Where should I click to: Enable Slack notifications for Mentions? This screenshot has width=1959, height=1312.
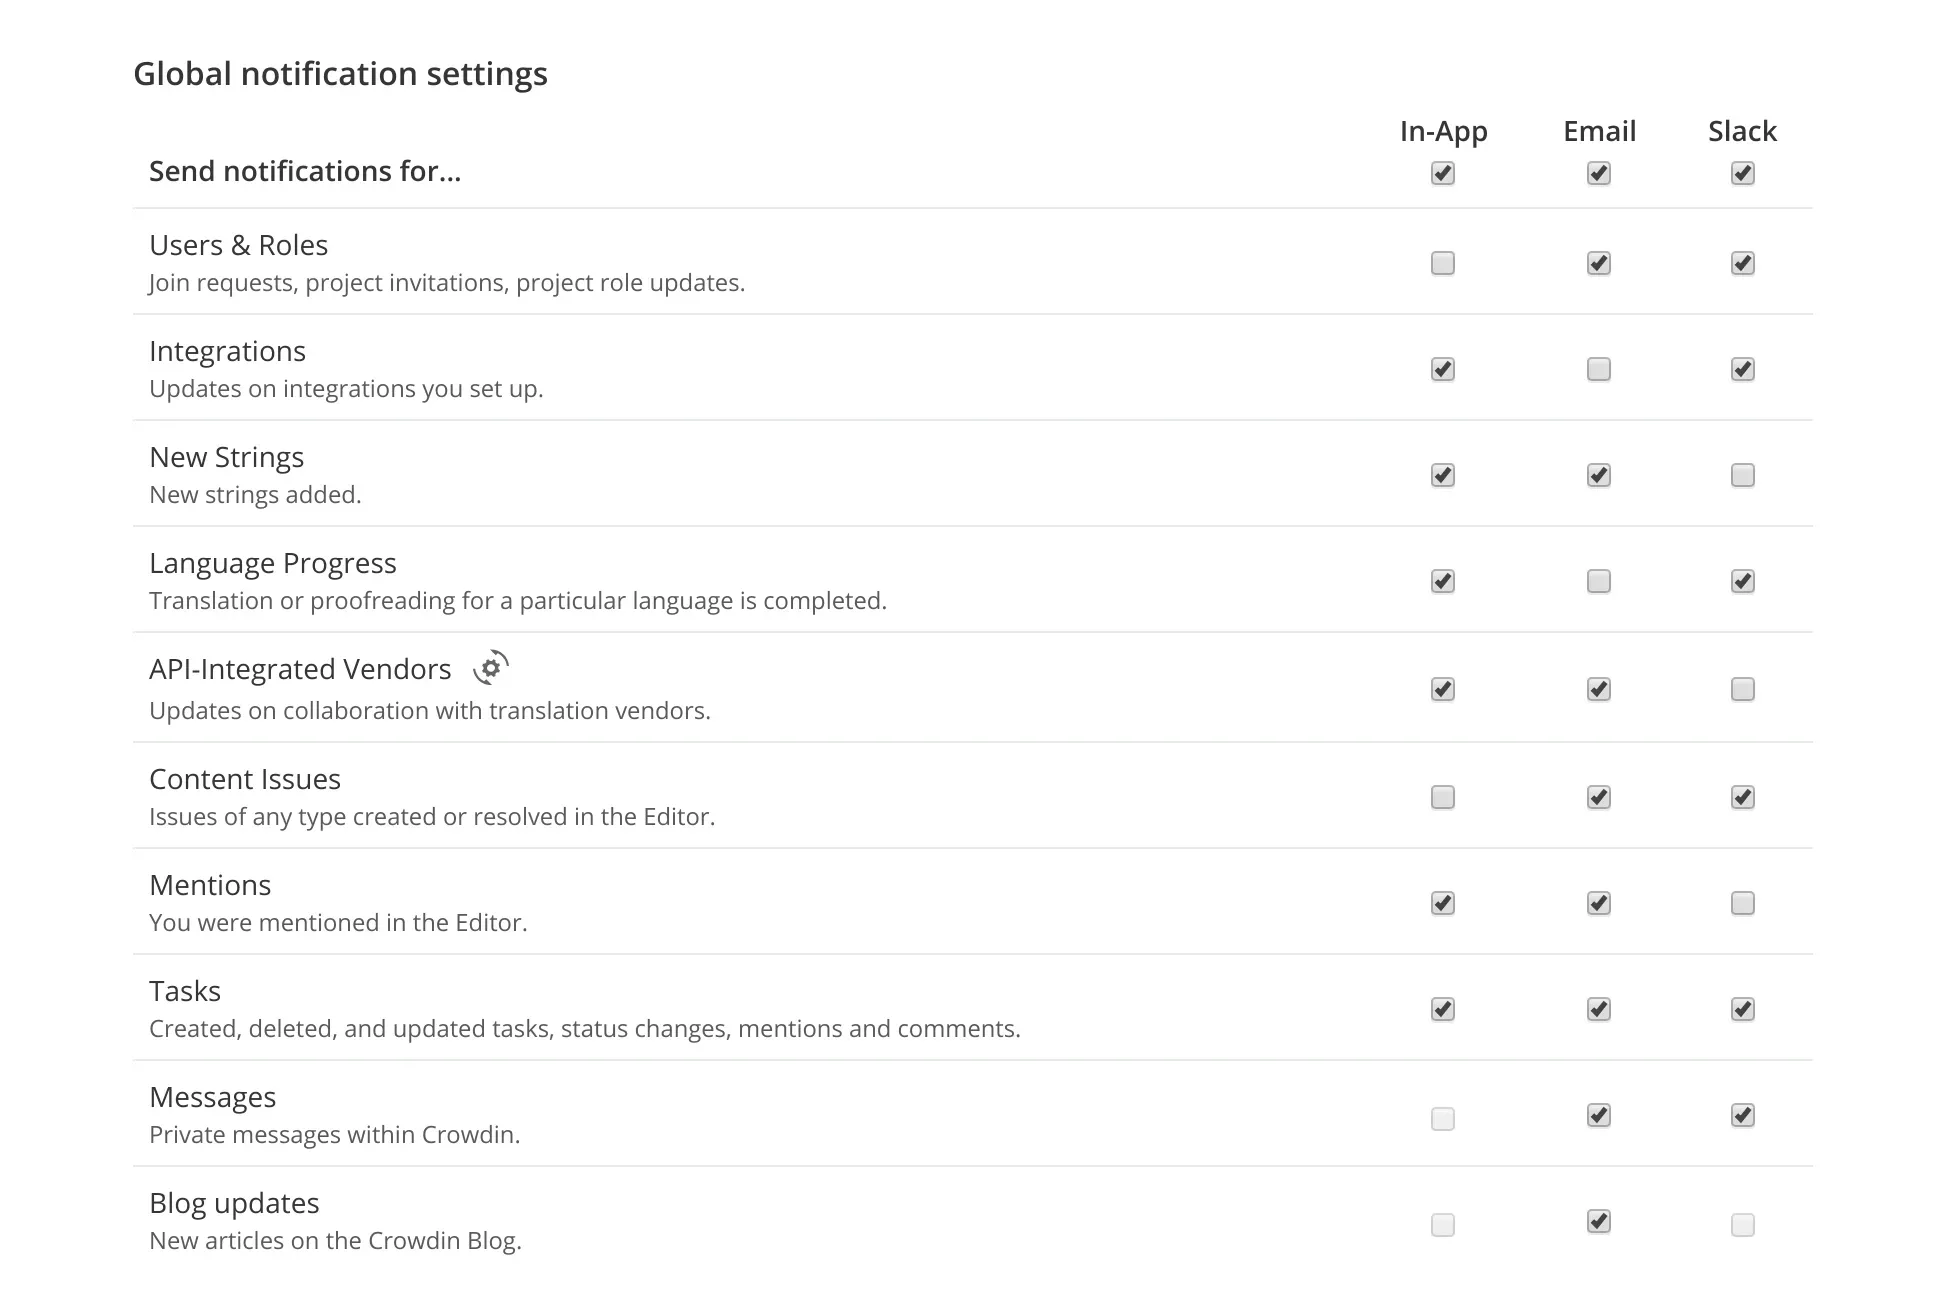(1742, 904)
